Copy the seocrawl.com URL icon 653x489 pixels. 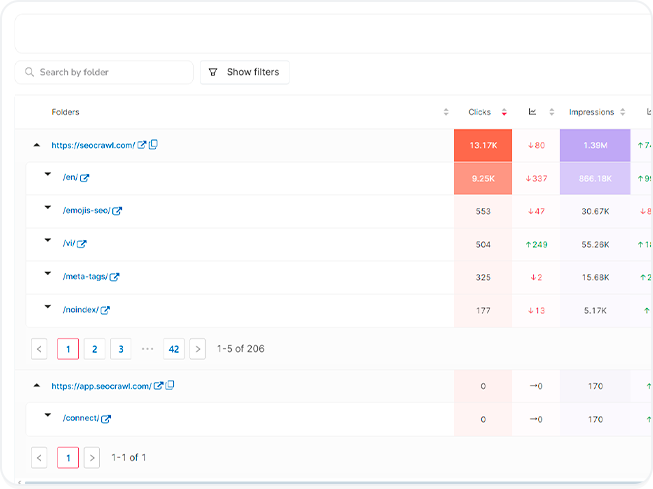click(x=153, y=145)
